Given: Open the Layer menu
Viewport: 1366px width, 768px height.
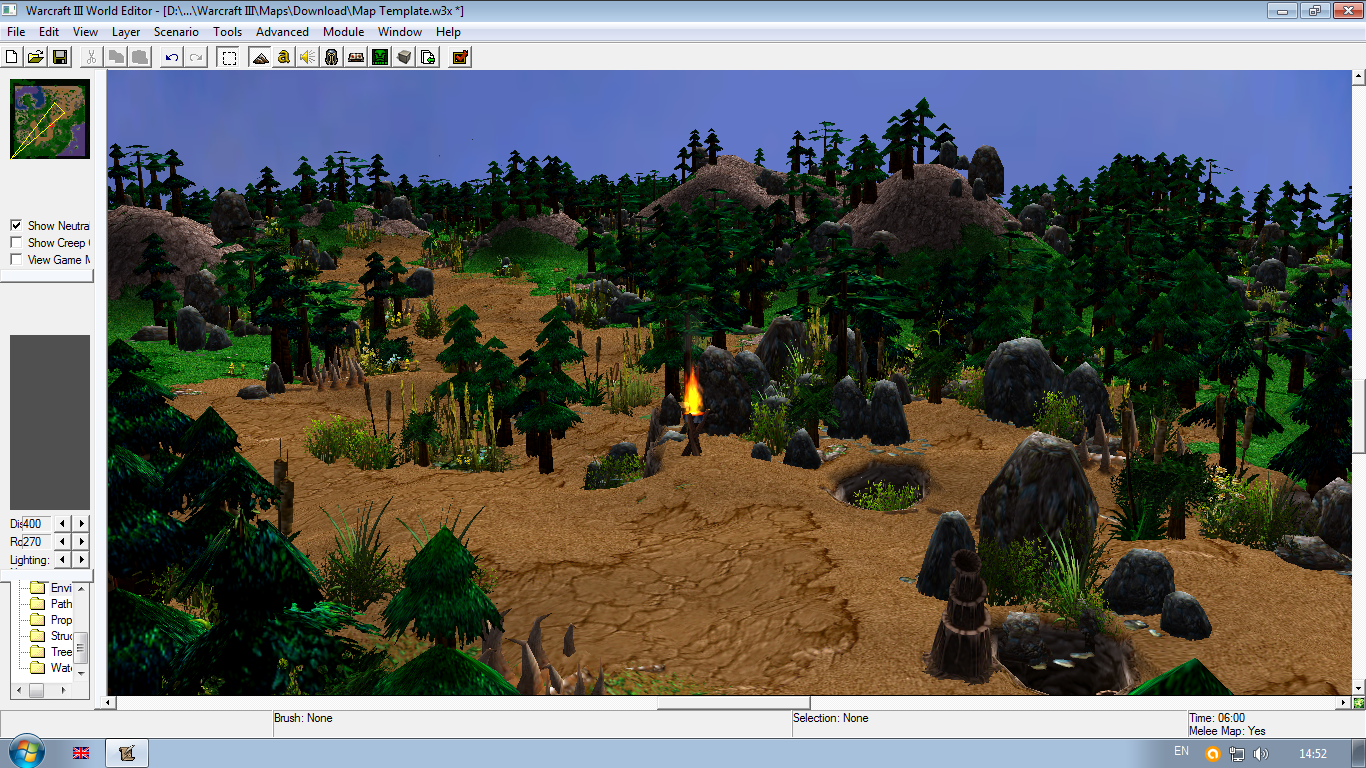Looking at the screenshot, I should 126,32.
